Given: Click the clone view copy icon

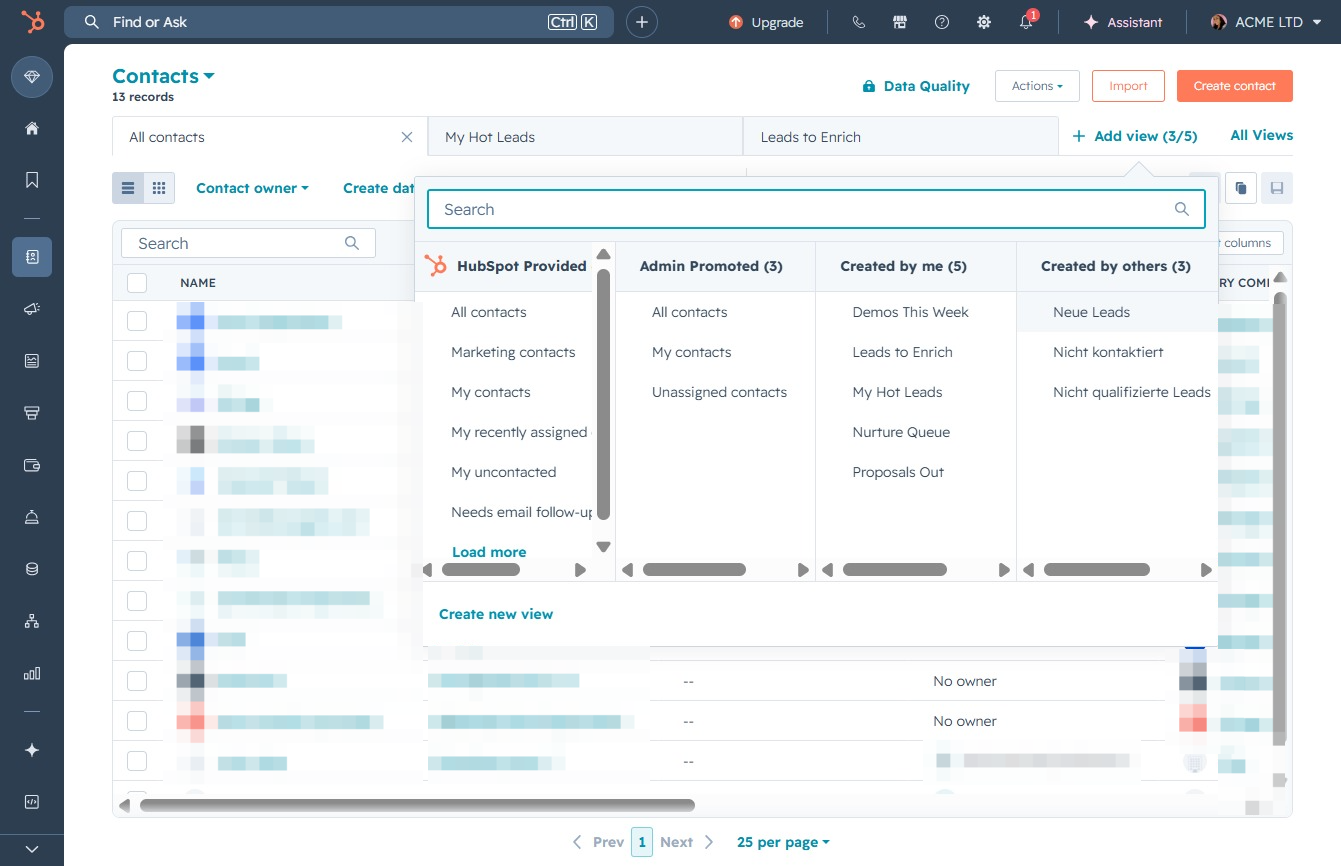Looking at the screenshot, I should pos(1241,188).
